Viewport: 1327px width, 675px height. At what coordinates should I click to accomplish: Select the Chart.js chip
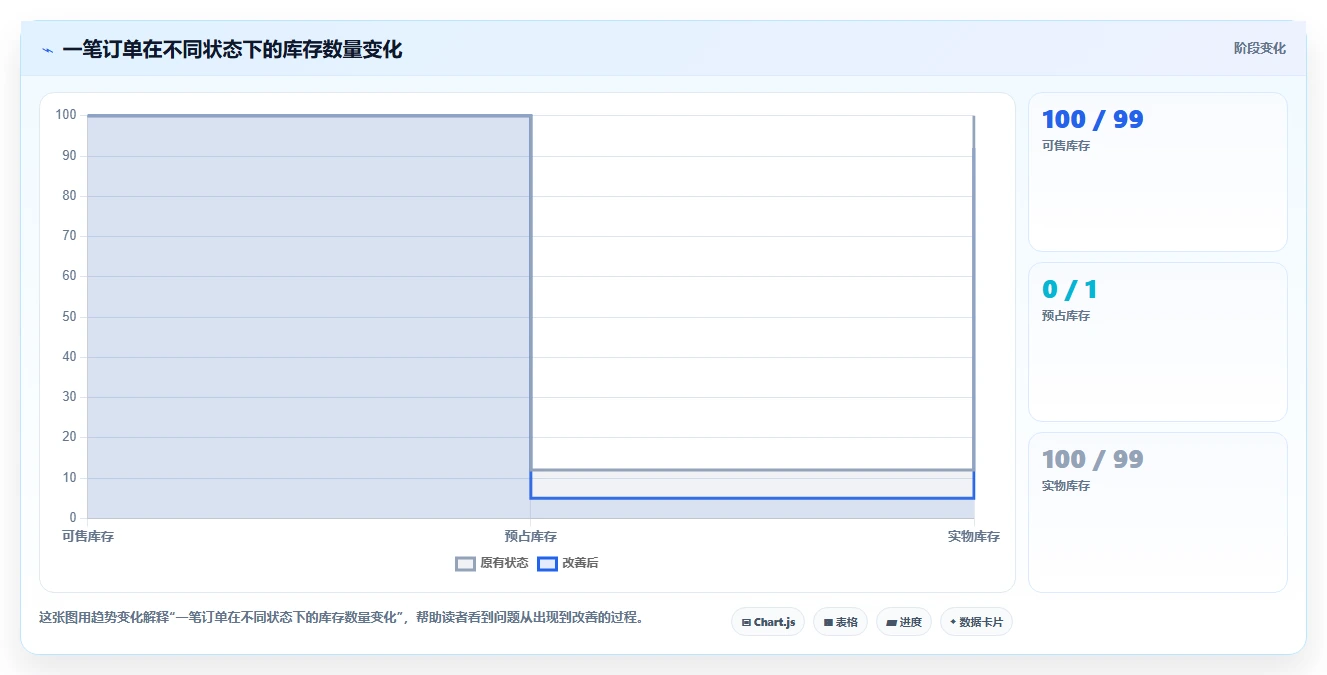[768, 622]
